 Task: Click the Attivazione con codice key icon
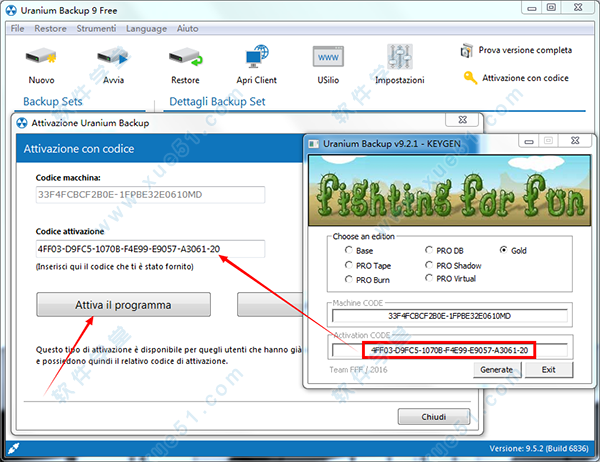(470, 78)
